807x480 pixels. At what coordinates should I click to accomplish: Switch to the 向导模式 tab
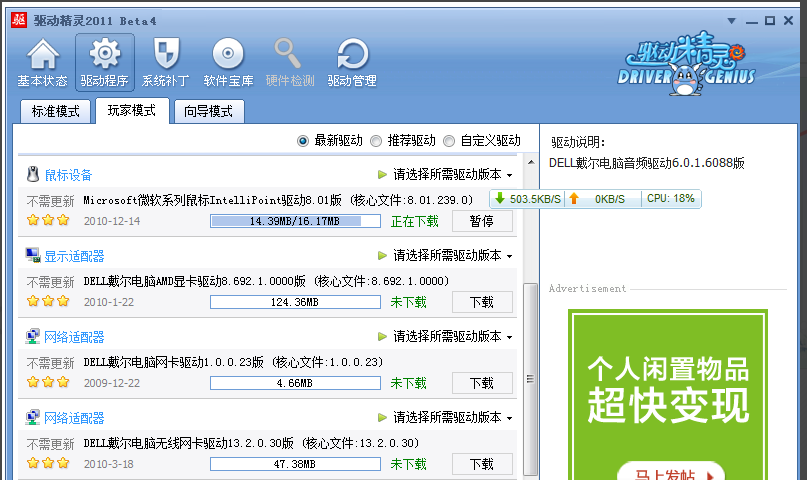point(208,111)
